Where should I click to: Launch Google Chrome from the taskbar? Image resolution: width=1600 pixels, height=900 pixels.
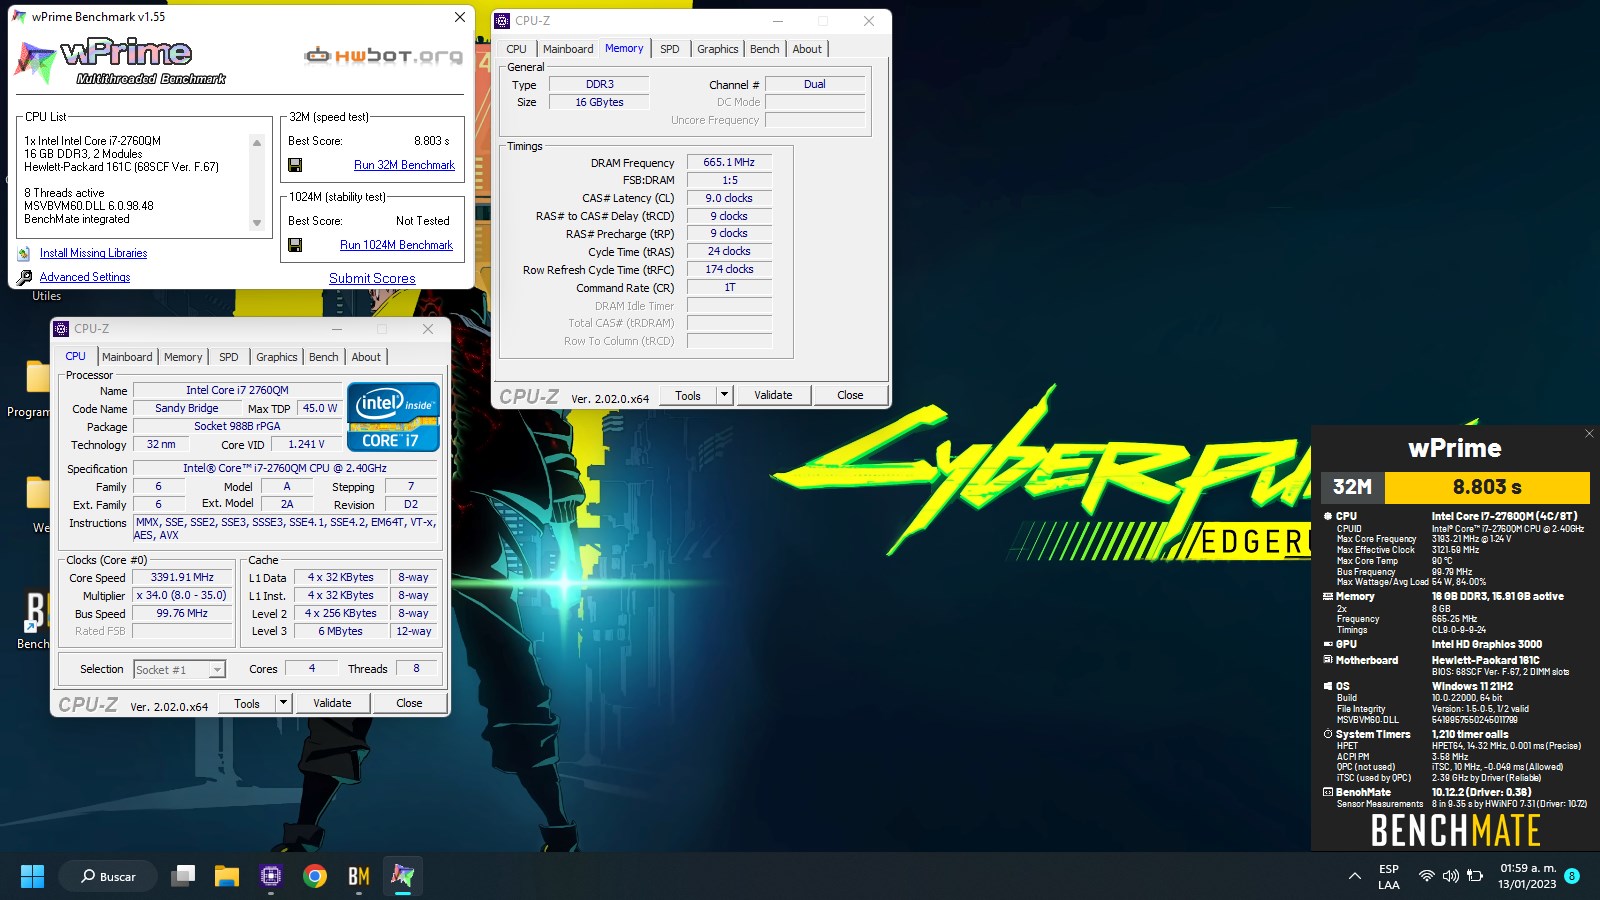pos(315,876)
